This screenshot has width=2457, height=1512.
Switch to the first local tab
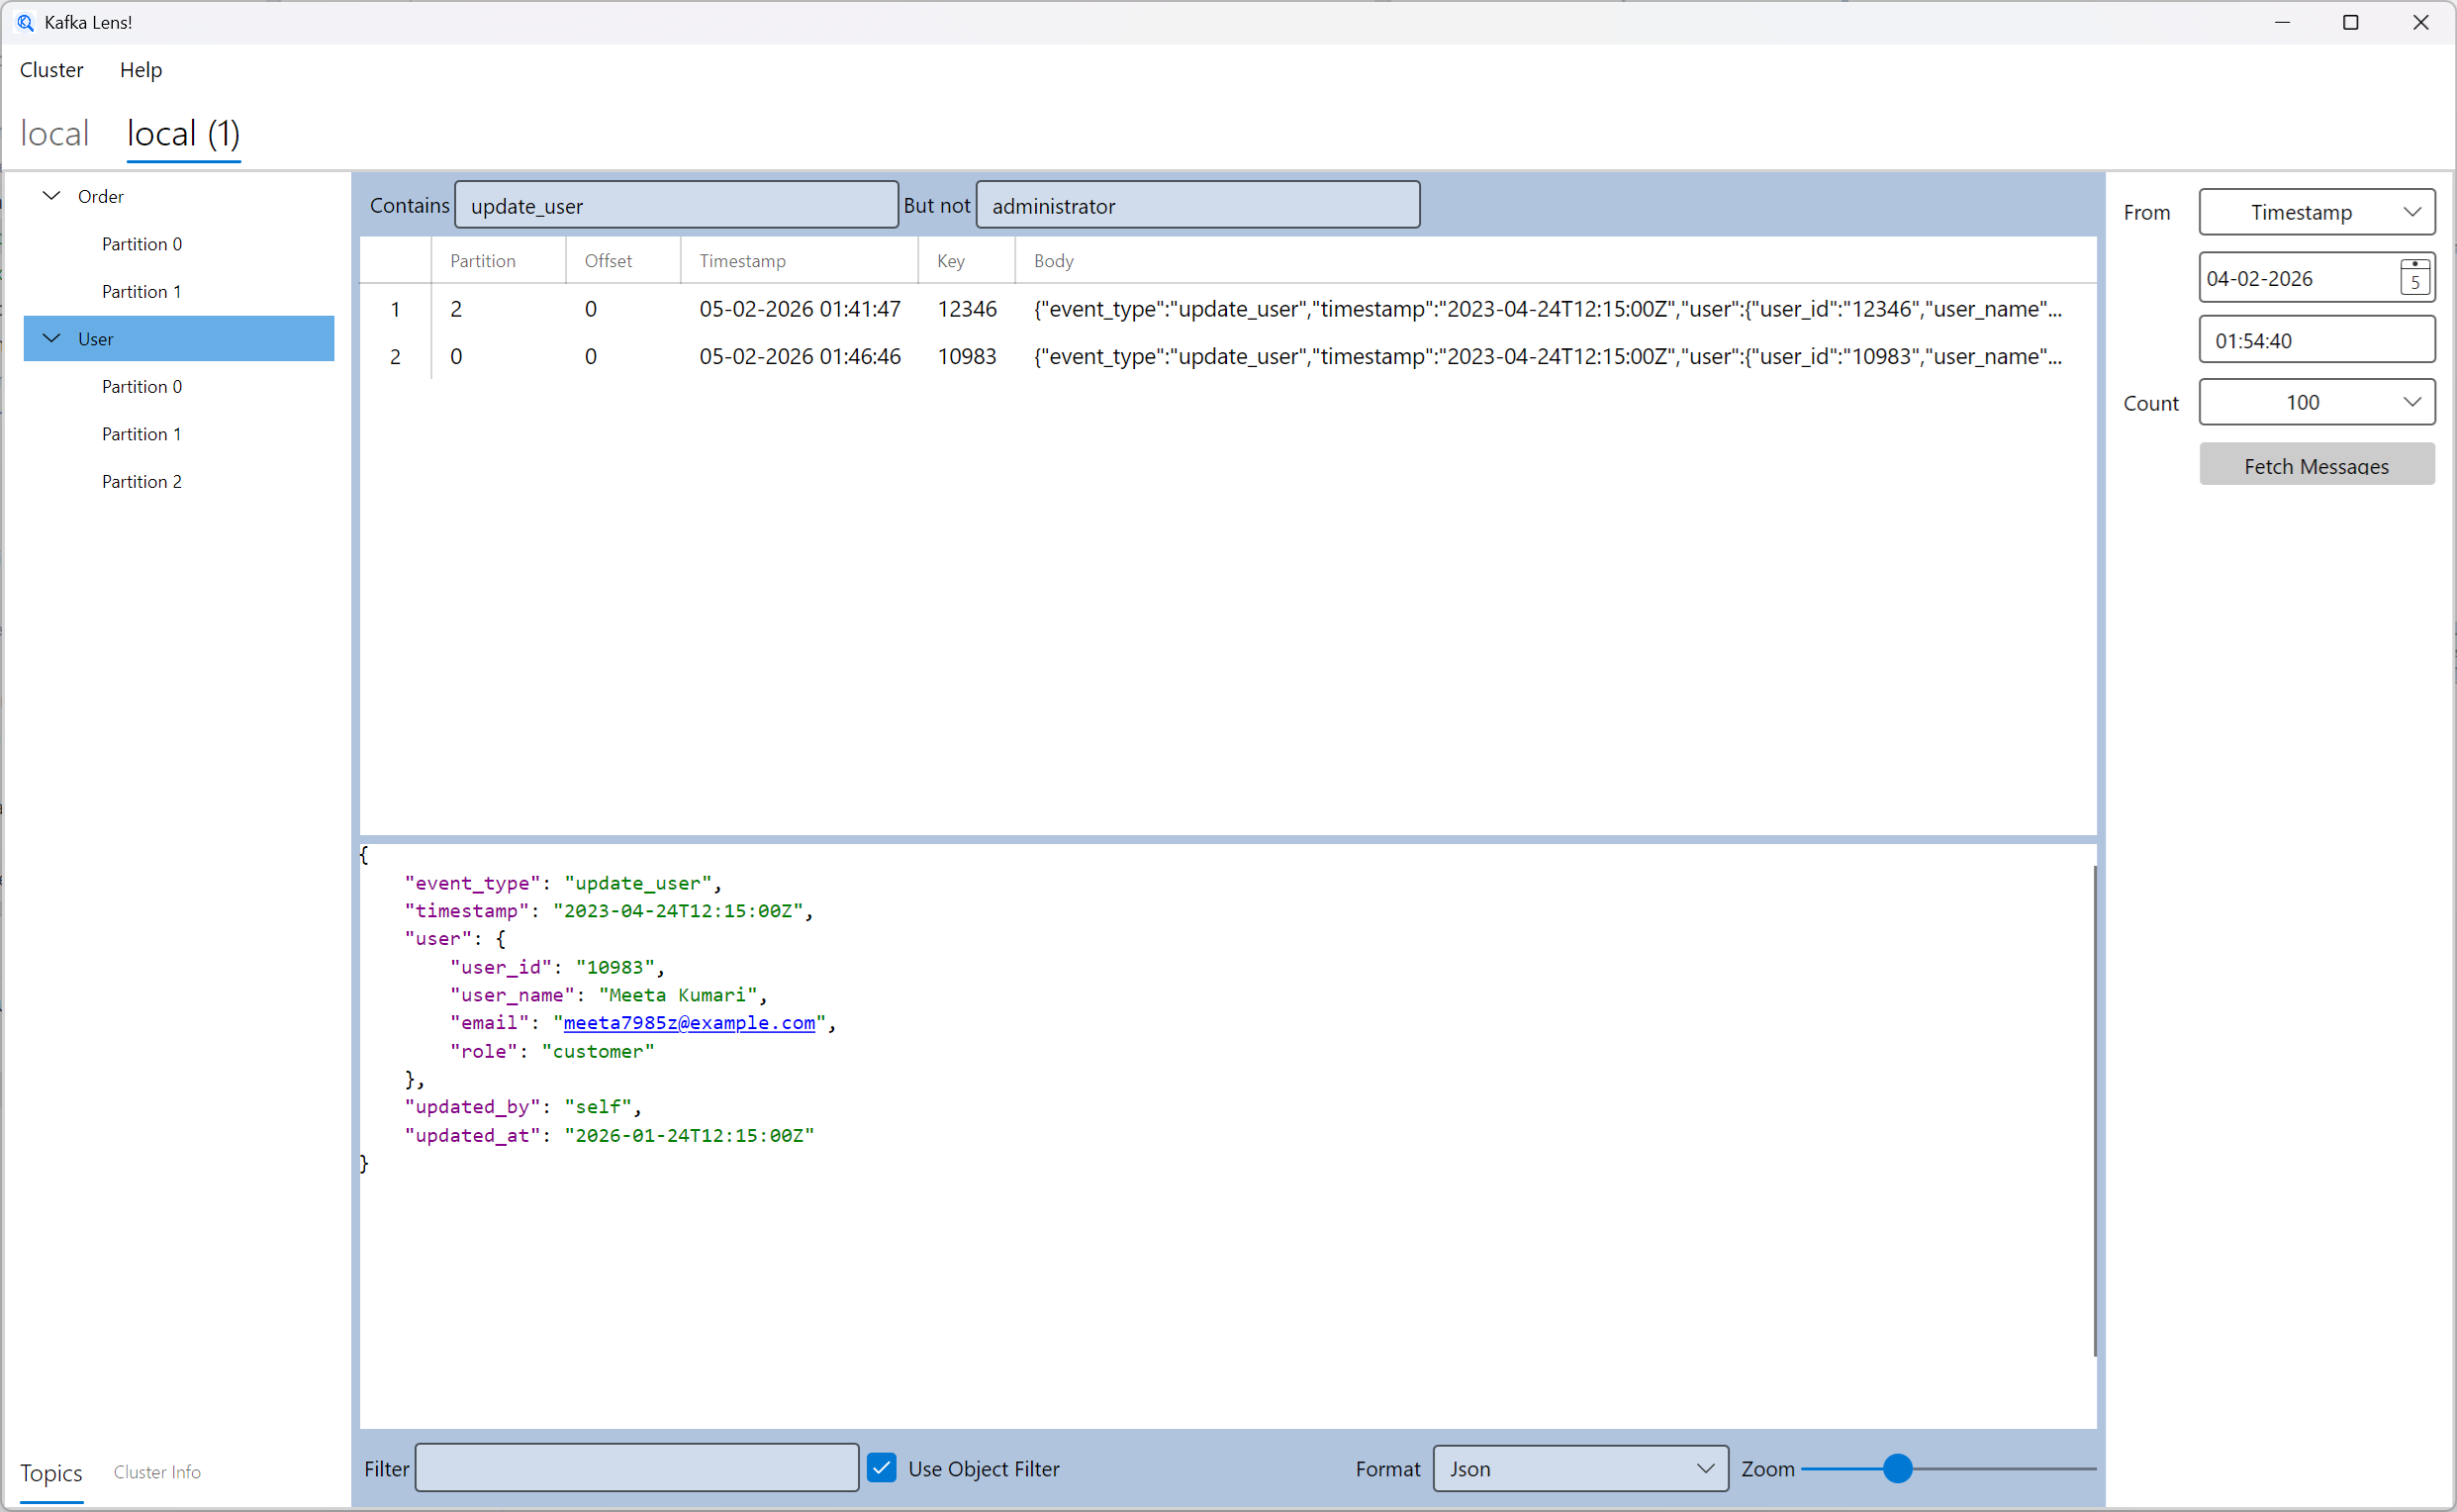point(55,134)
